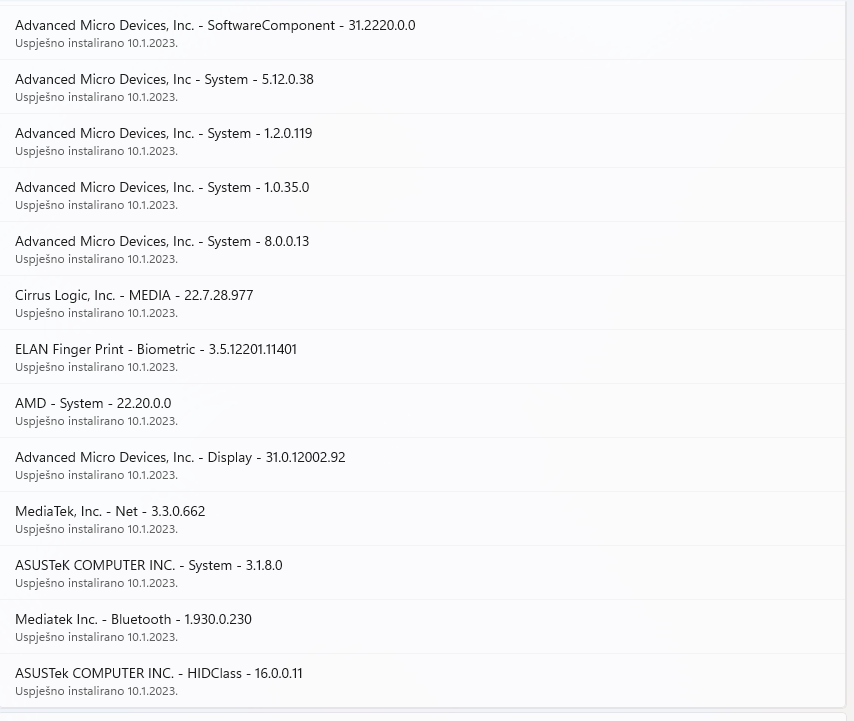Click Advanced Micro Devices System 5.12.0.38 entry
854x721 pixels.
422,87
